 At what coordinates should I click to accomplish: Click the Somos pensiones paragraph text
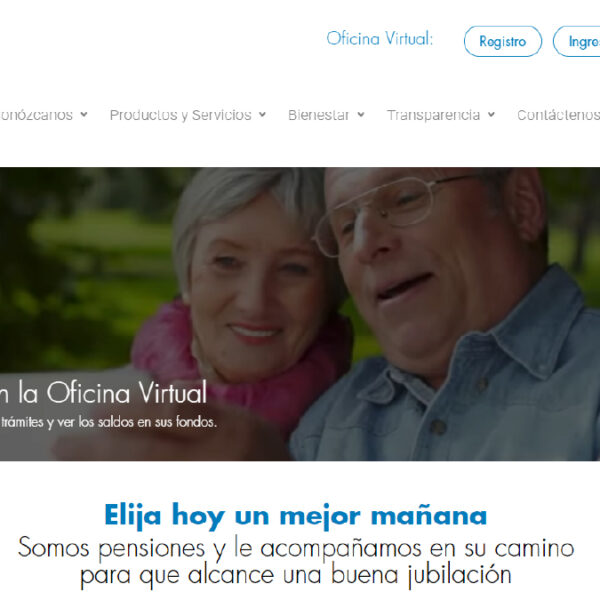tap(296, 561)
